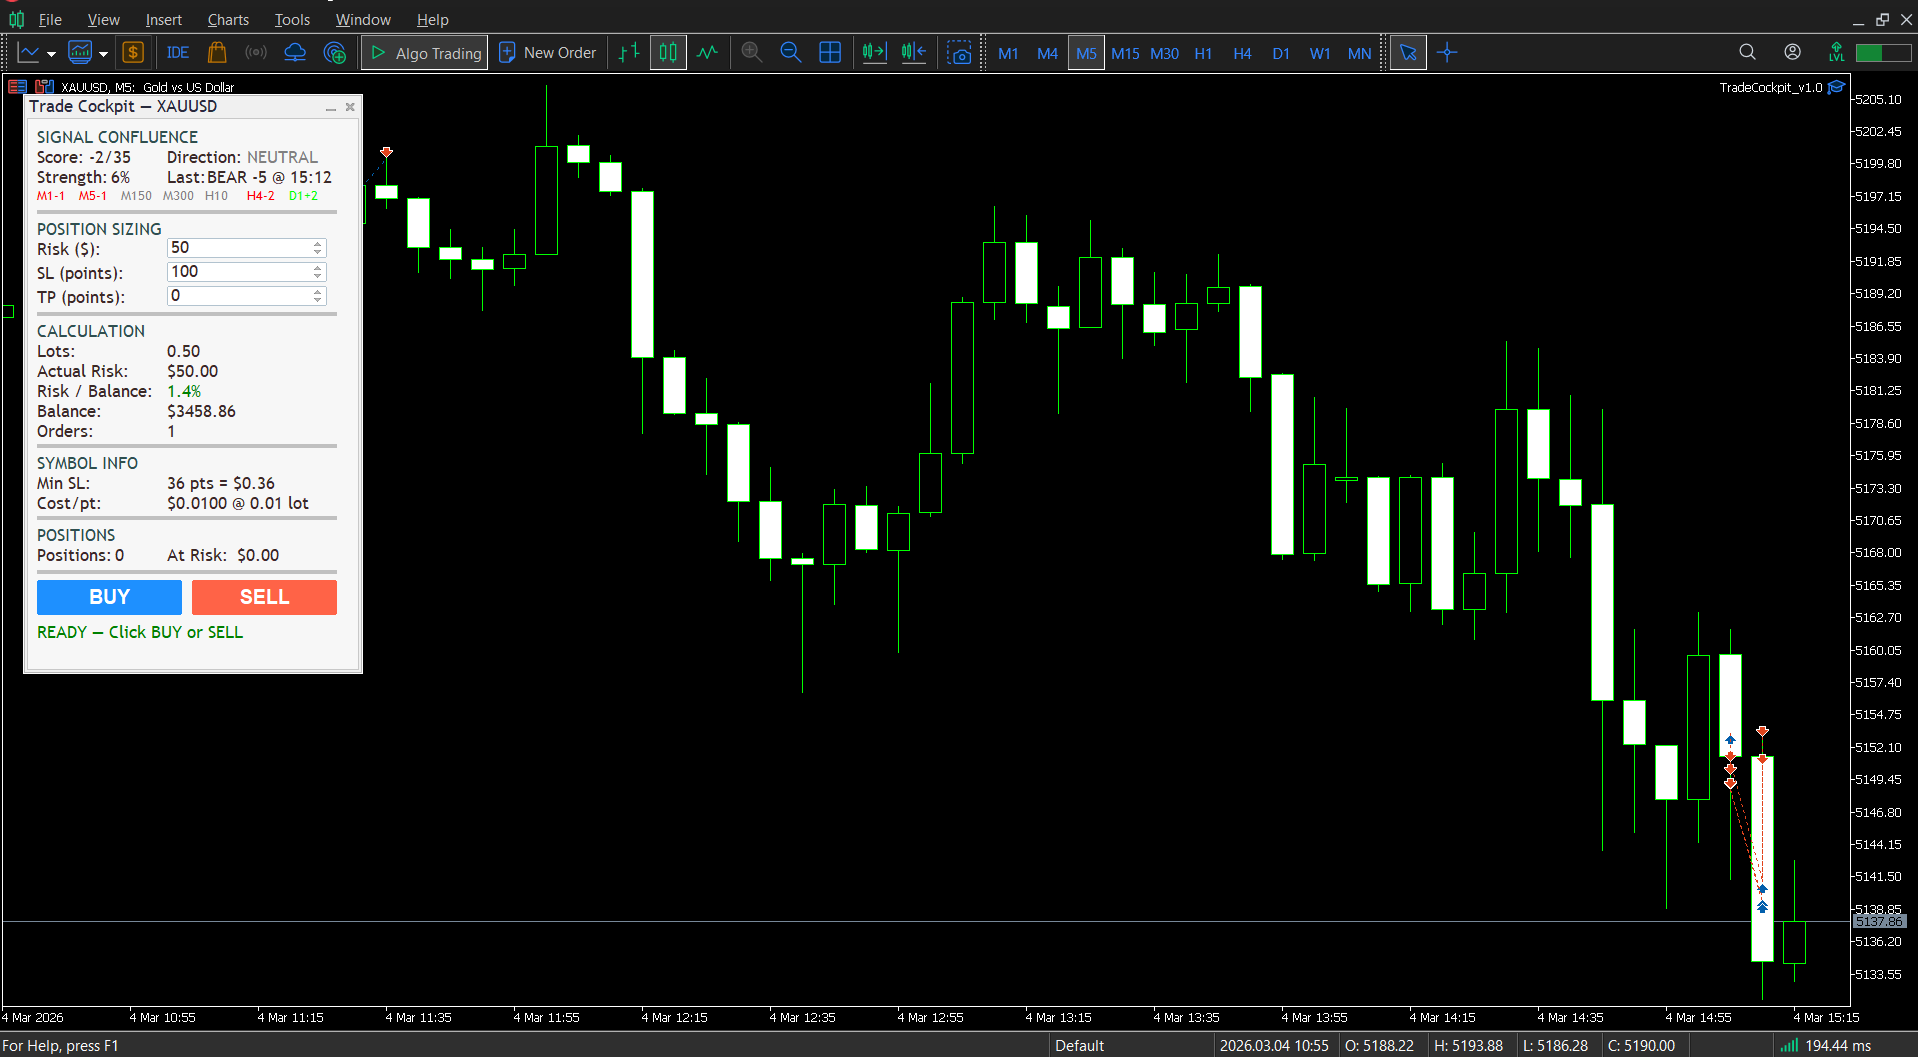This screenshot has height=1057, width=1918.
Task: Open the search magnifier in the toolbar
Action: click(1747, 52)
